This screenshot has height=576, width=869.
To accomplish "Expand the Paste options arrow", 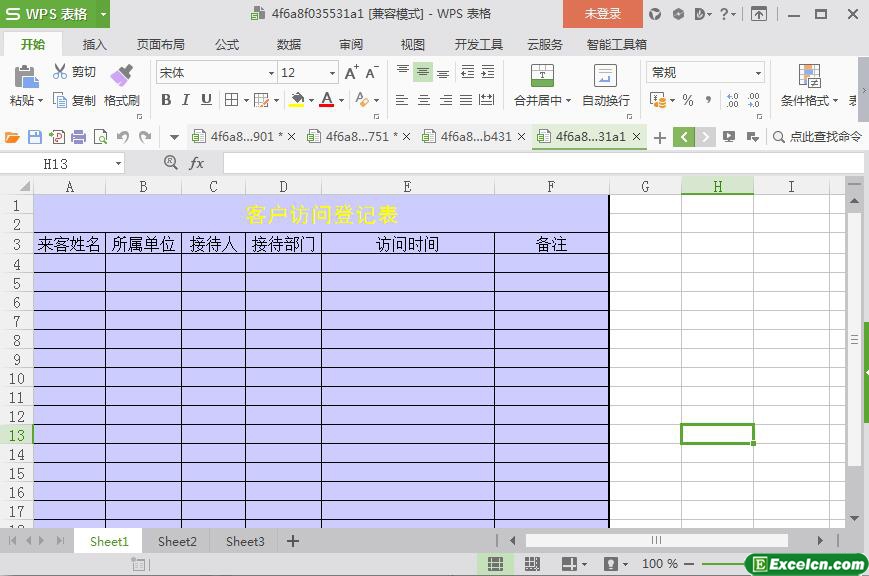I will click(40, 101).
